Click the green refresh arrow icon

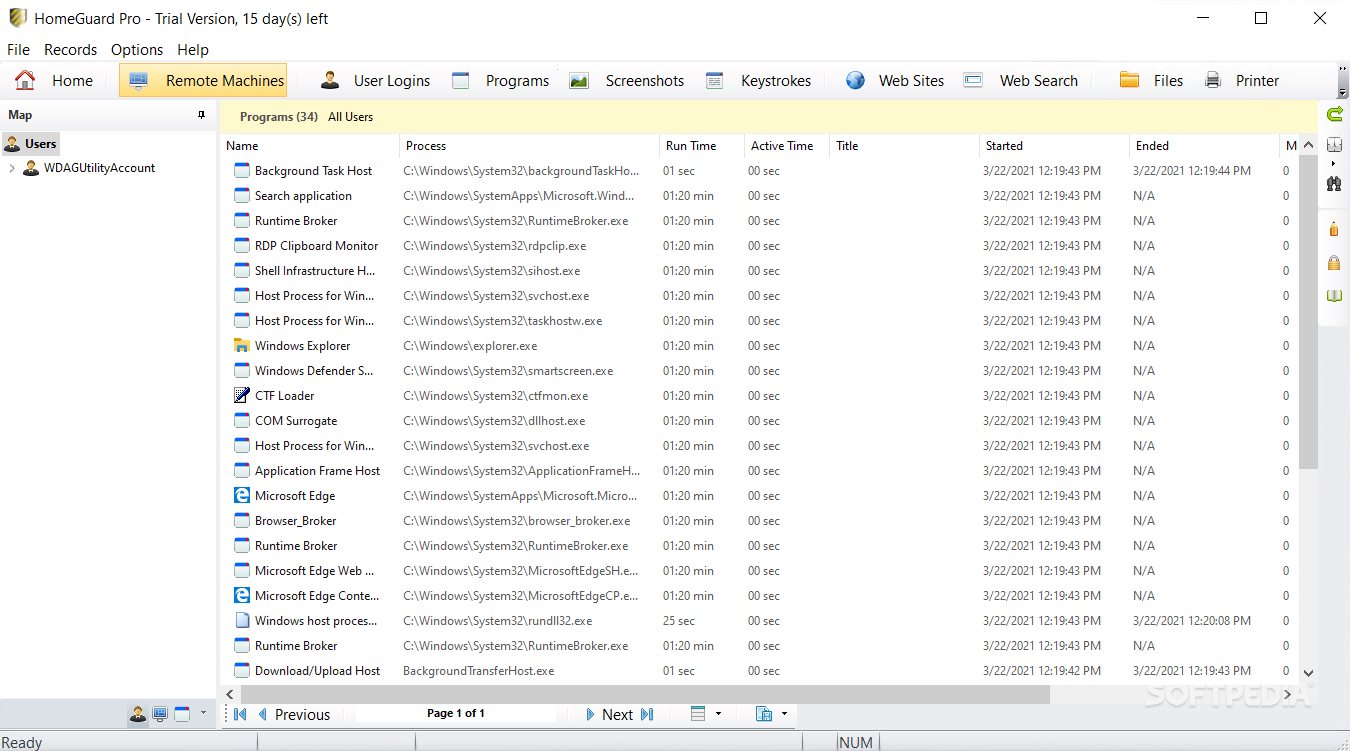(x=1334, y=115)
